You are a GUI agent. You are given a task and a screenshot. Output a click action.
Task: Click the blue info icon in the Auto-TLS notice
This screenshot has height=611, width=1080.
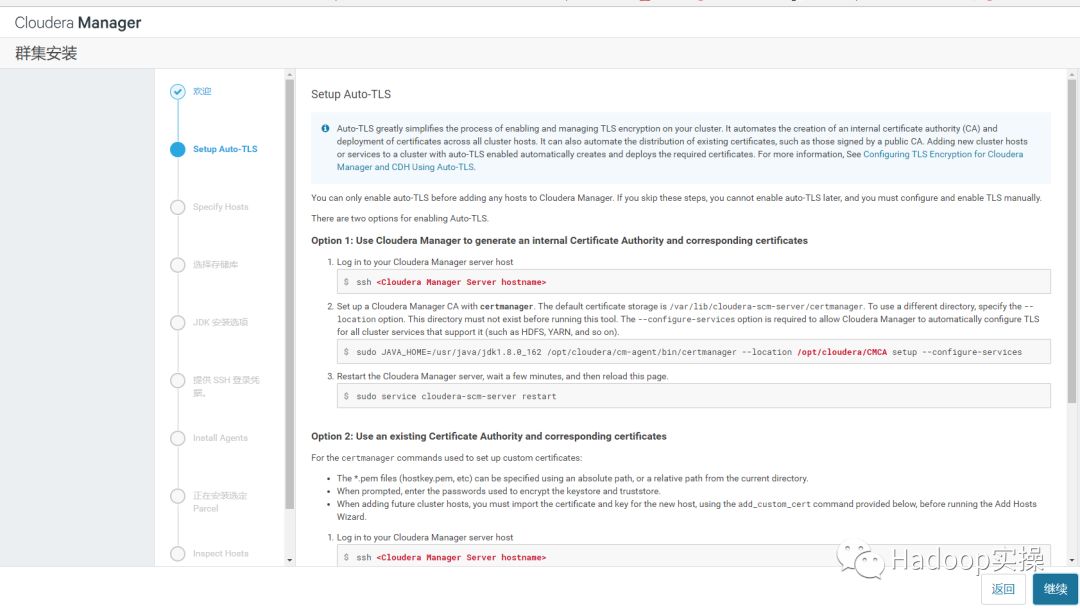pos(325,128)
